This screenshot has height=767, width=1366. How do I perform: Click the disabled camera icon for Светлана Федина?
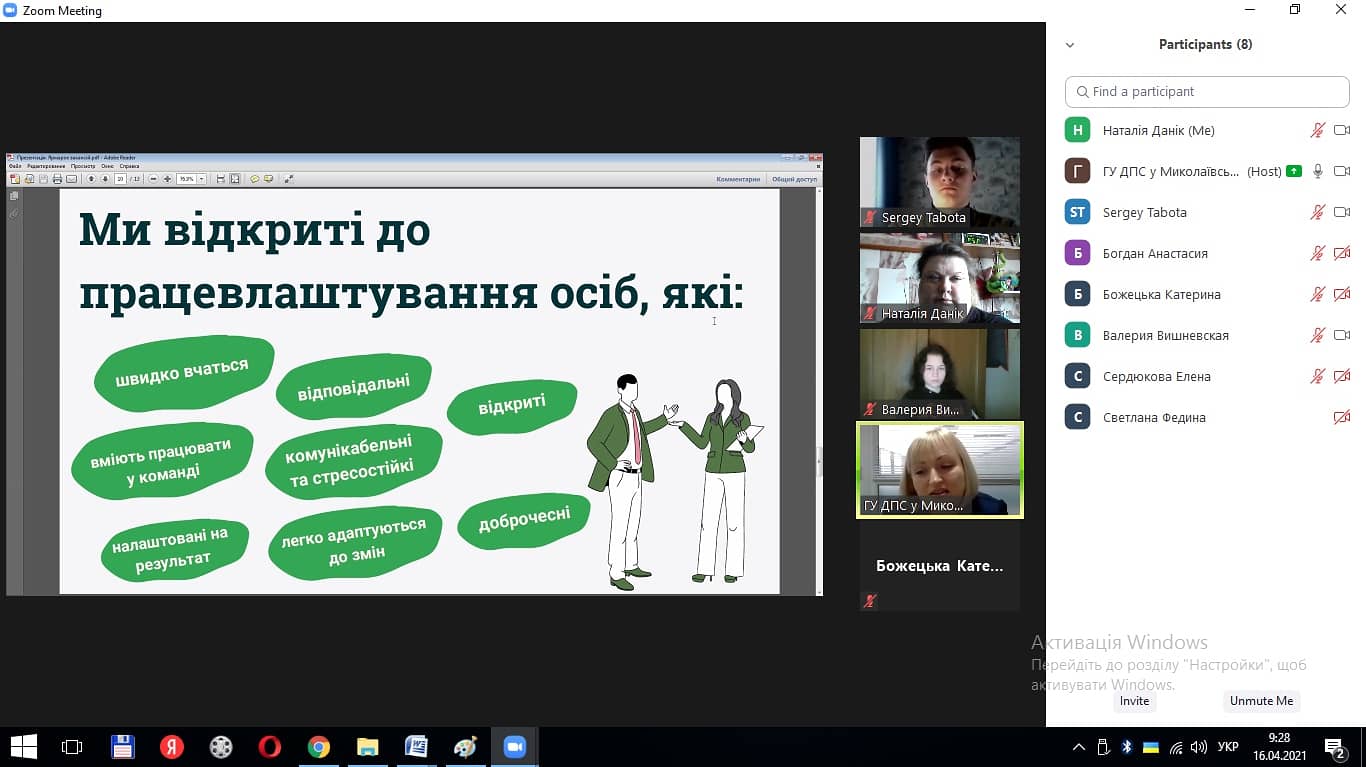click(x=1342, y=417)
